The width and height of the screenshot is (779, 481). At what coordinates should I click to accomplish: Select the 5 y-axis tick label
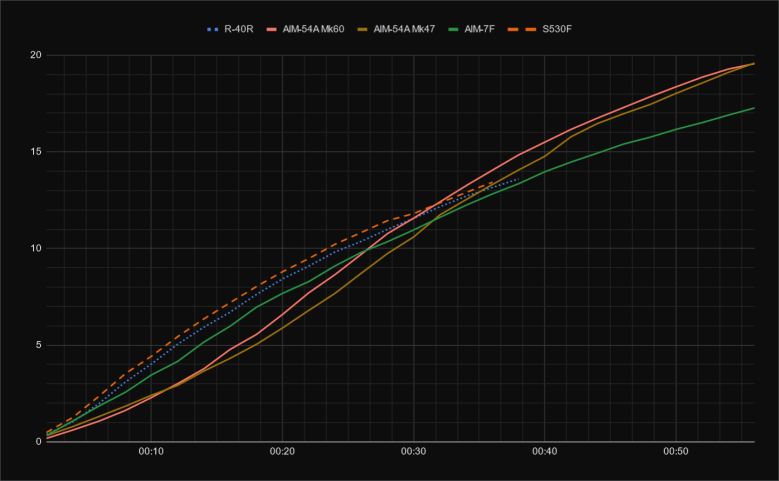(37, 345)
